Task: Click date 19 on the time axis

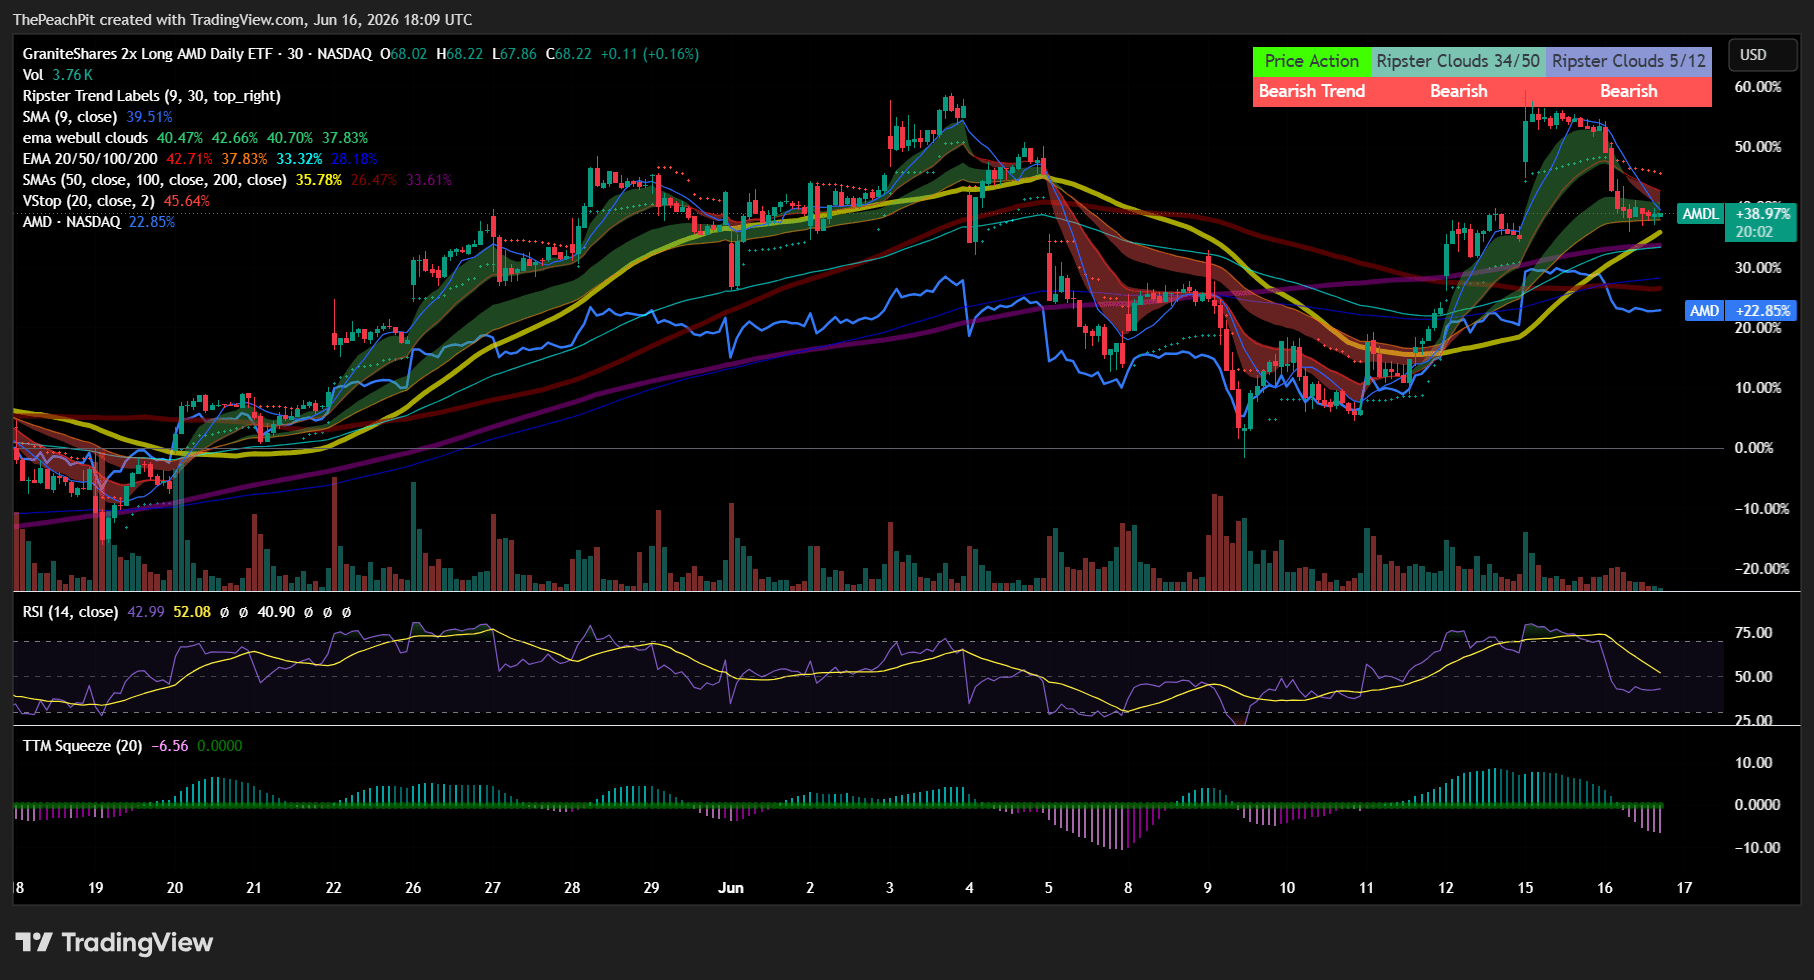Action: pos(96,888)
